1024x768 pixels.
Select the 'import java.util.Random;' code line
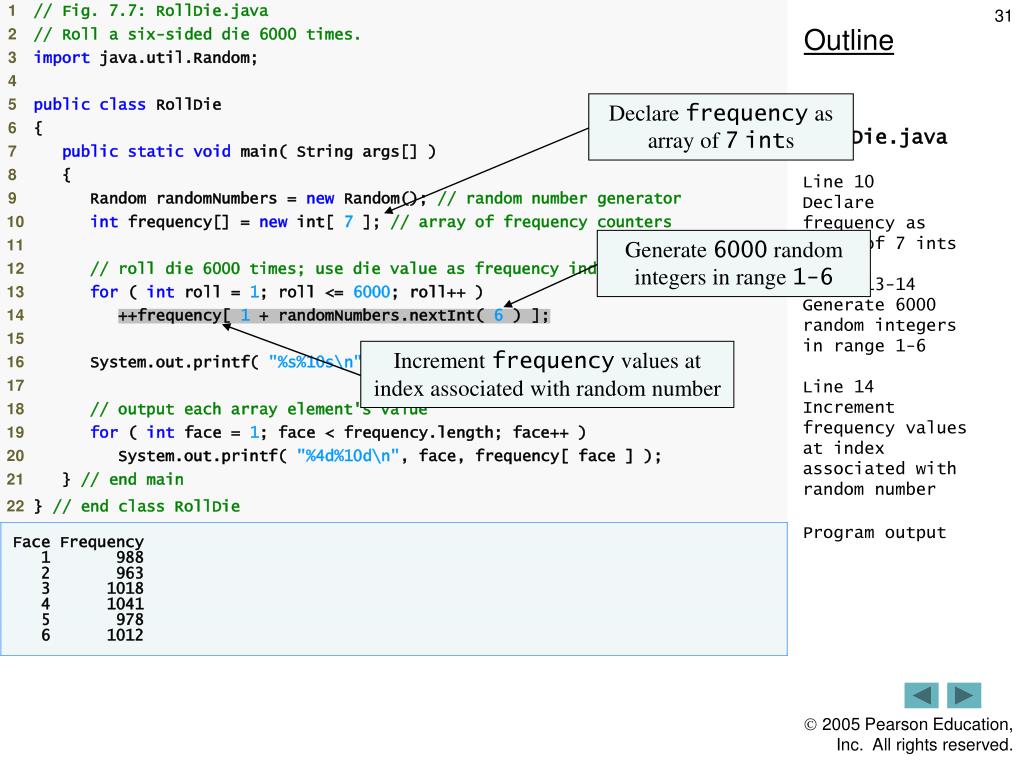[146, 57]
